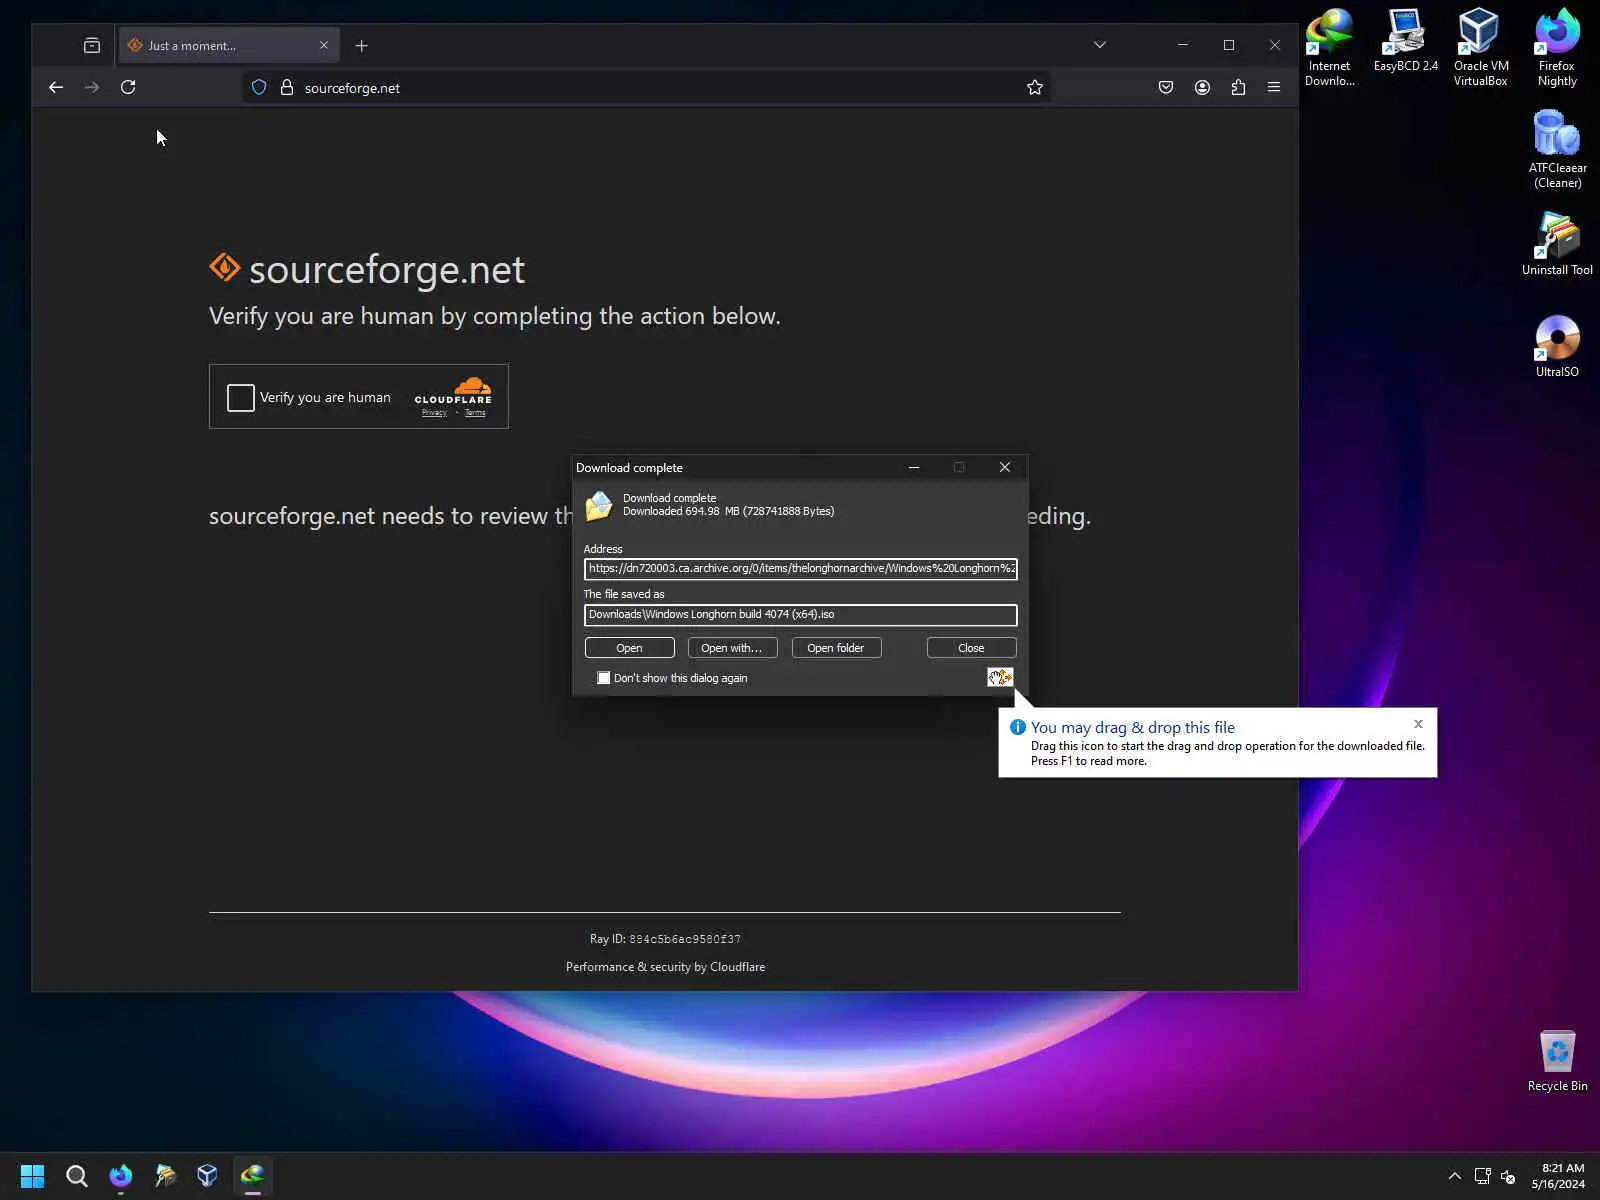1600x1200 pixels.
Task: Close the 'Just a moment...' tab
Action: tap(324, 46)
